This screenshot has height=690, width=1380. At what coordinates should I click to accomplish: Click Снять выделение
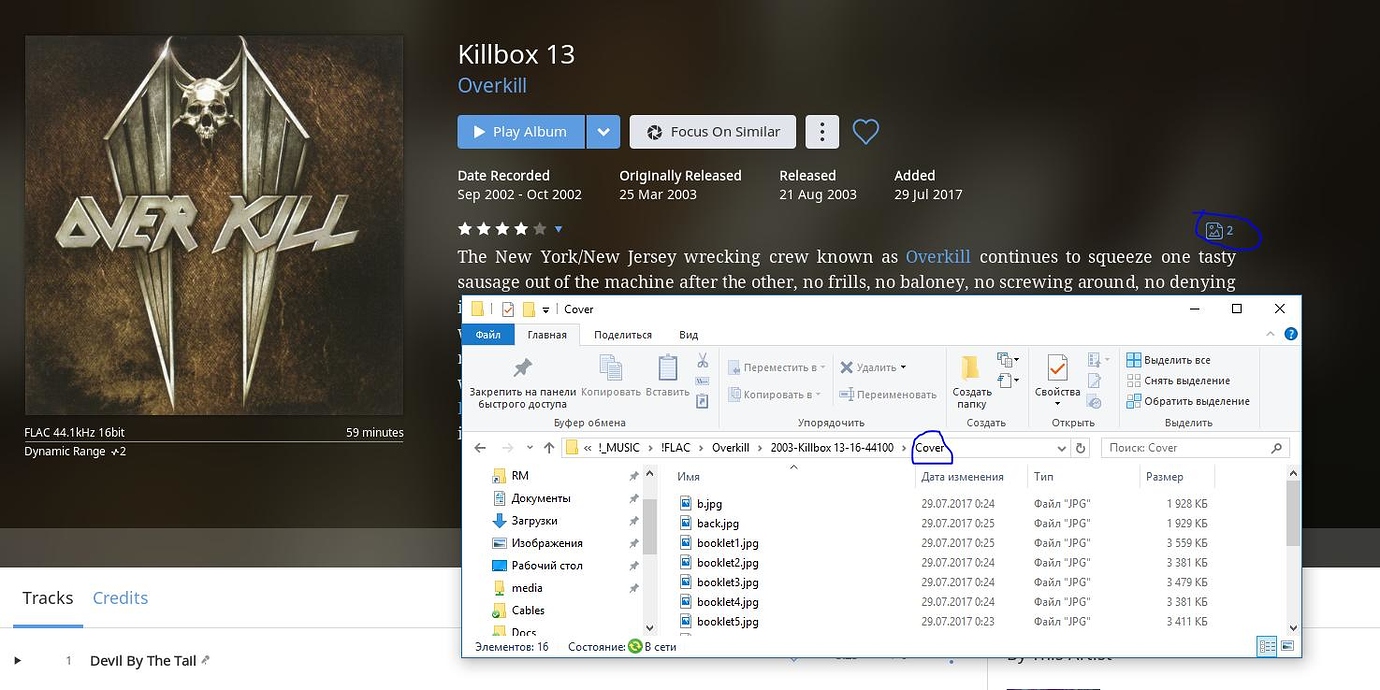coord(1178,381)
